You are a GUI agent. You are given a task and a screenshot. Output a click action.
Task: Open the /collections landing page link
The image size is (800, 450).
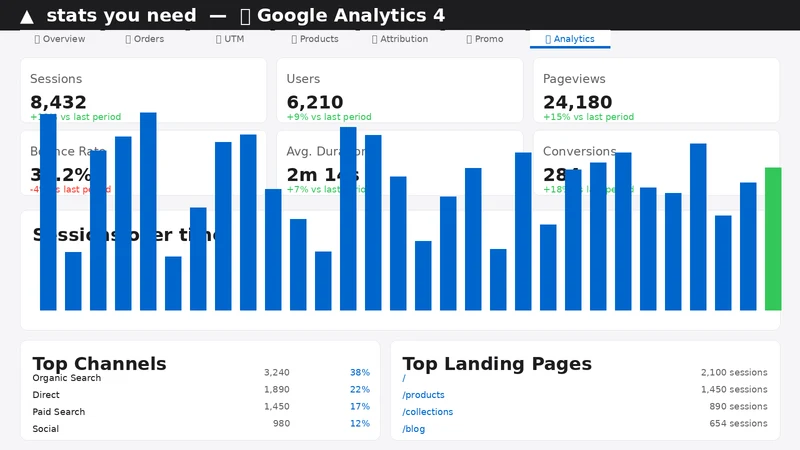tap(427, 412)
